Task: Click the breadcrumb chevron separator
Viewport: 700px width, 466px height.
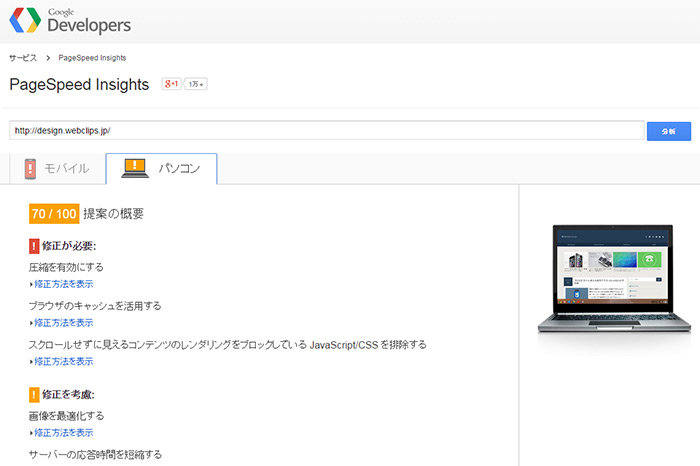Action: click(x=48, y=58)
